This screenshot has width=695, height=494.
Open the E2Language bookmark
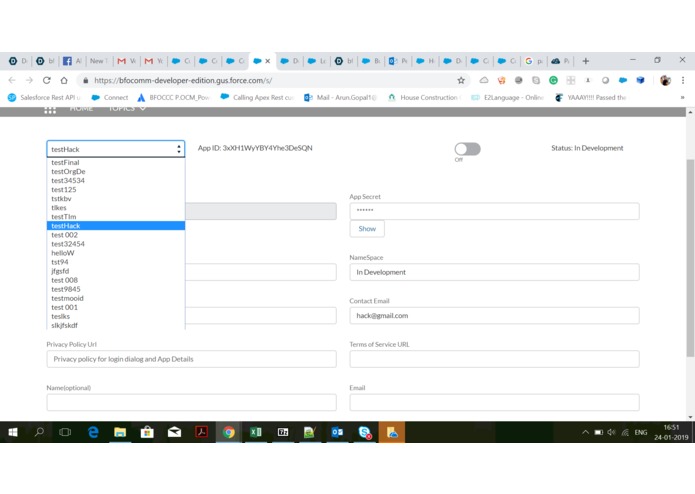[508, 97]
